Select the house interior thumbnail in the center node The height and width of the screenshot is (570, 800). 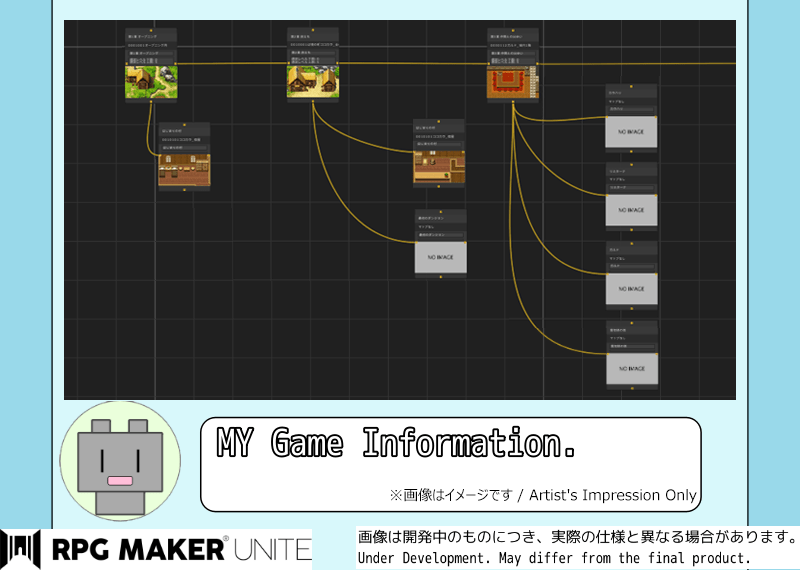(439, 166)
